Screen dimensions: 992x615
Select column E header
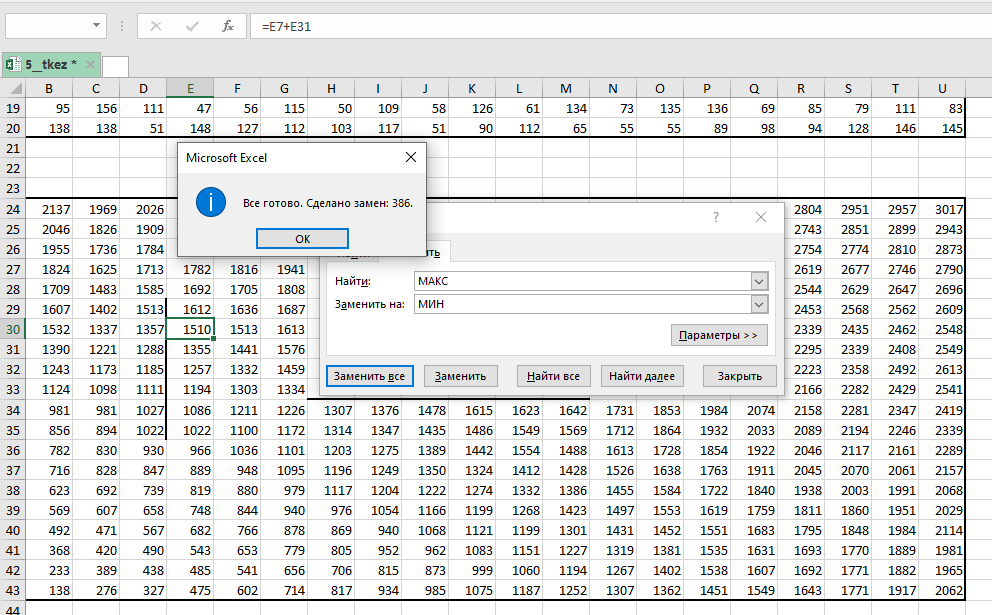tap(190, 88)
